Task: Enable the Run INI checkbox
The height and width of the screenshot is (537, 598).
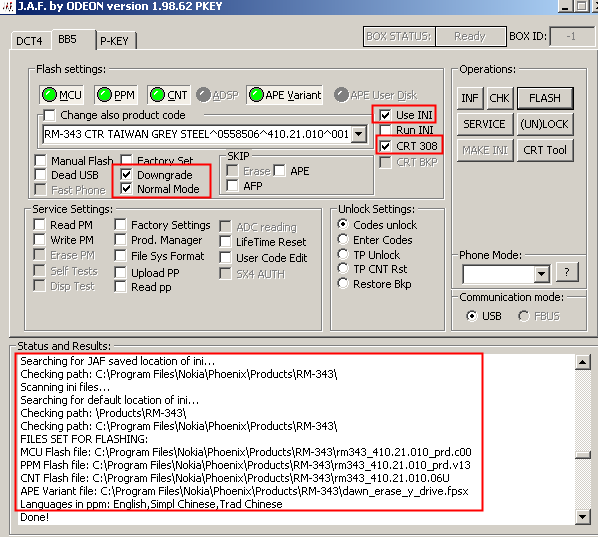Action: [385, 130]
